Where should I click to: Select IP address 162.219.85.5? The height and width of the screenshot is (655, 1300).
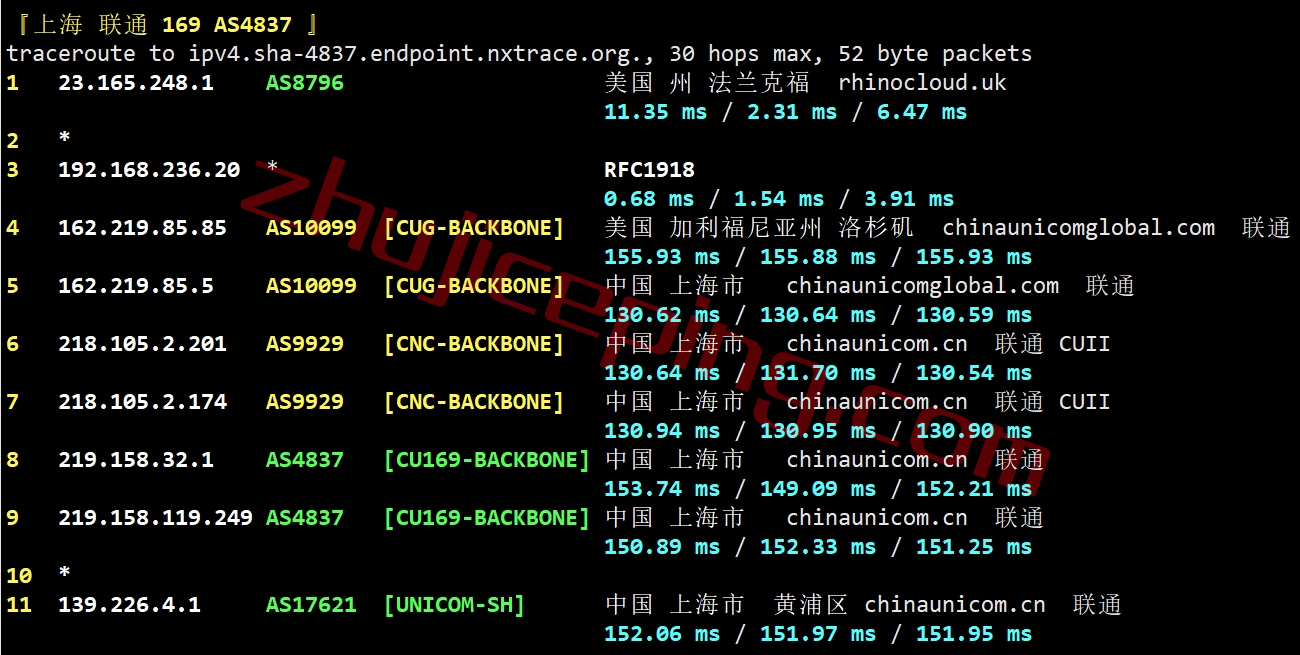click(136, 286)
